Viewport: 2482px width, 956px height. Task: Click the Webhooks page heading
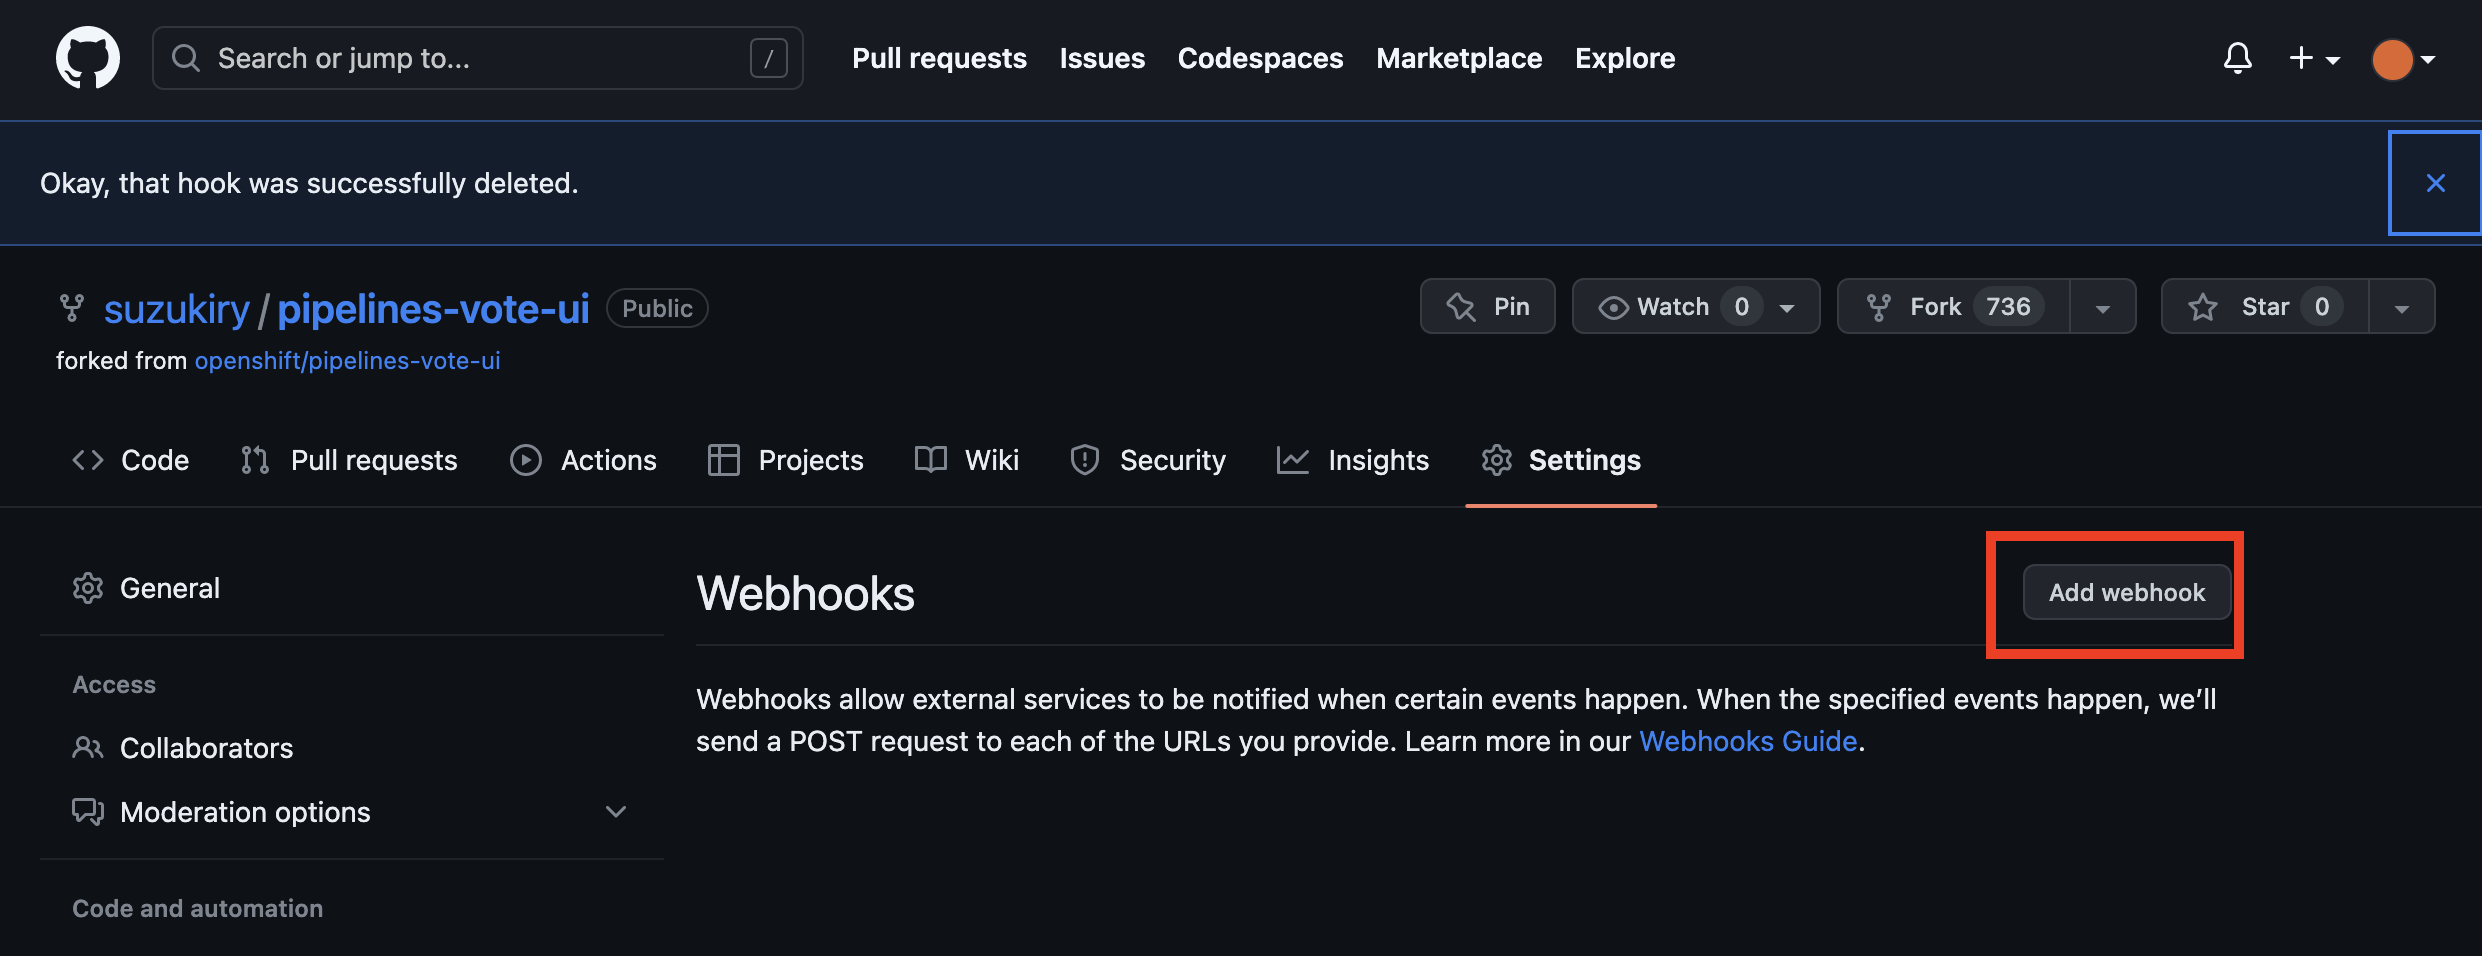click(805, 593)
